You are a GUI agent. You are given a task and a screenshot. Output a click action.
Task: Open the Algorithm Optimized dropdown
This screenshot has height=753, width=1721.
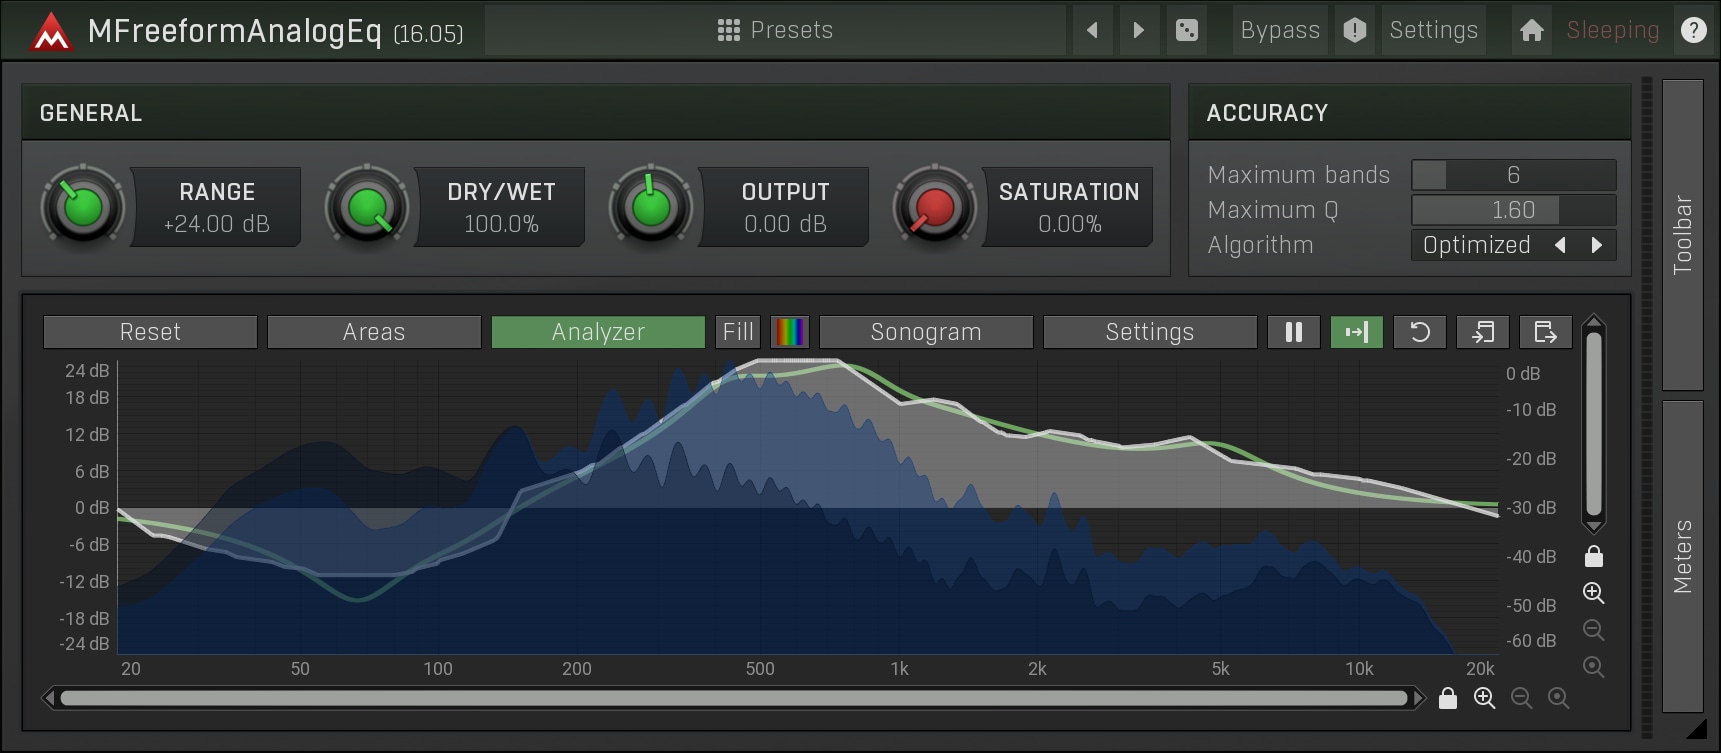coord(1477,245)
